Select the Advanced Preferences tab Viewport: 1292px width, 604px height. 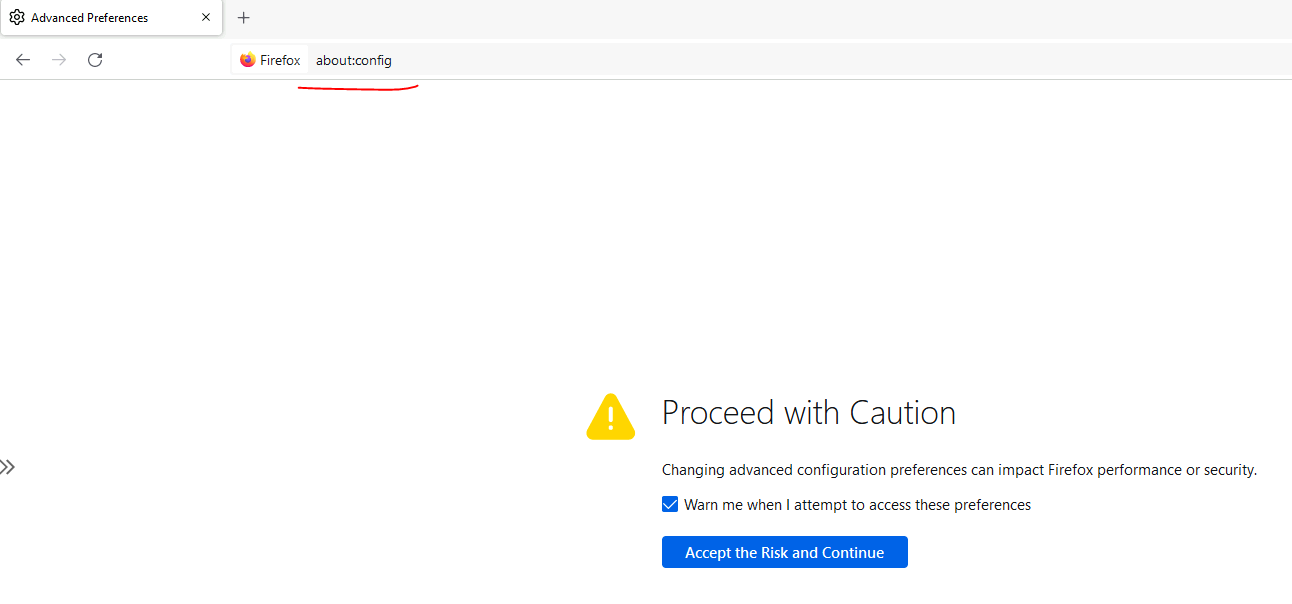pos(100,18)
